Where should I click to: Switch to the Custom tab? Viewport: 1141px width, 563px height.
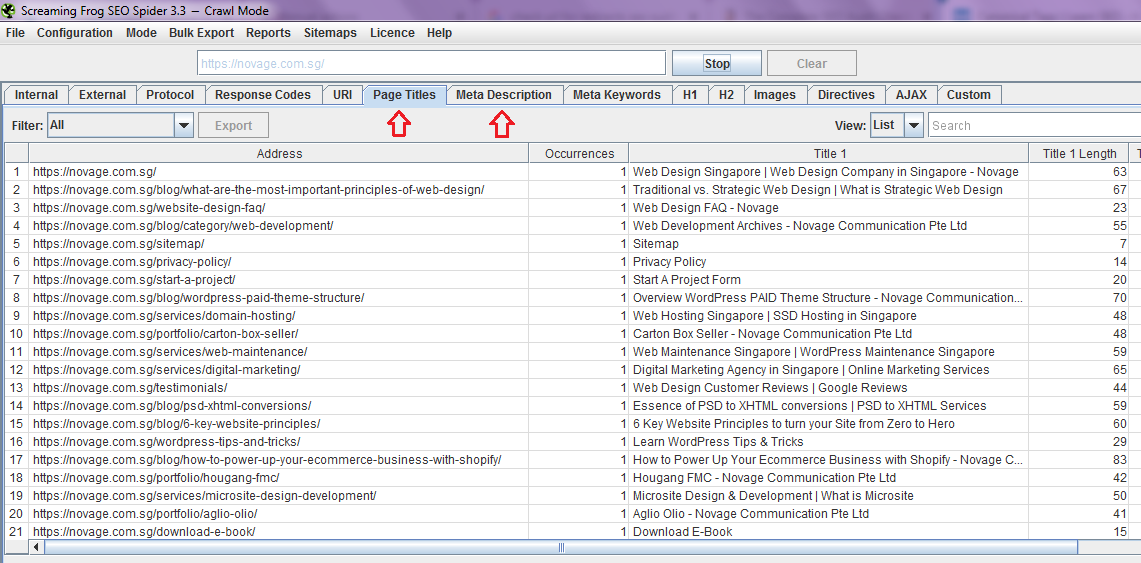[969, 95]
